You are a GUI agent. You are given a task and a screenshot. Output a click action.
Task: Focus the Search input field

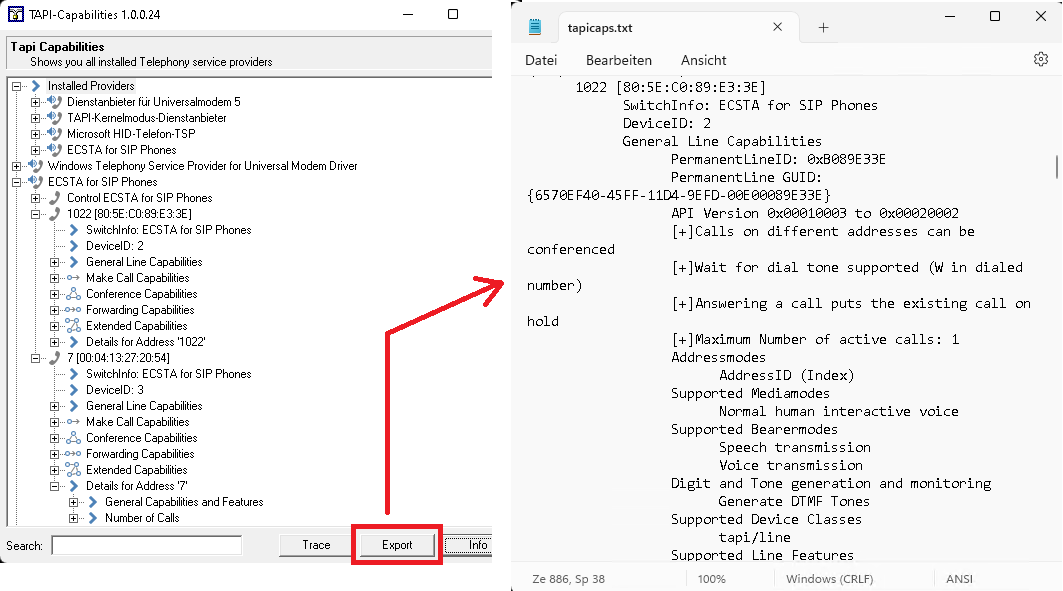pyautogui.click(x=146, y=545)
